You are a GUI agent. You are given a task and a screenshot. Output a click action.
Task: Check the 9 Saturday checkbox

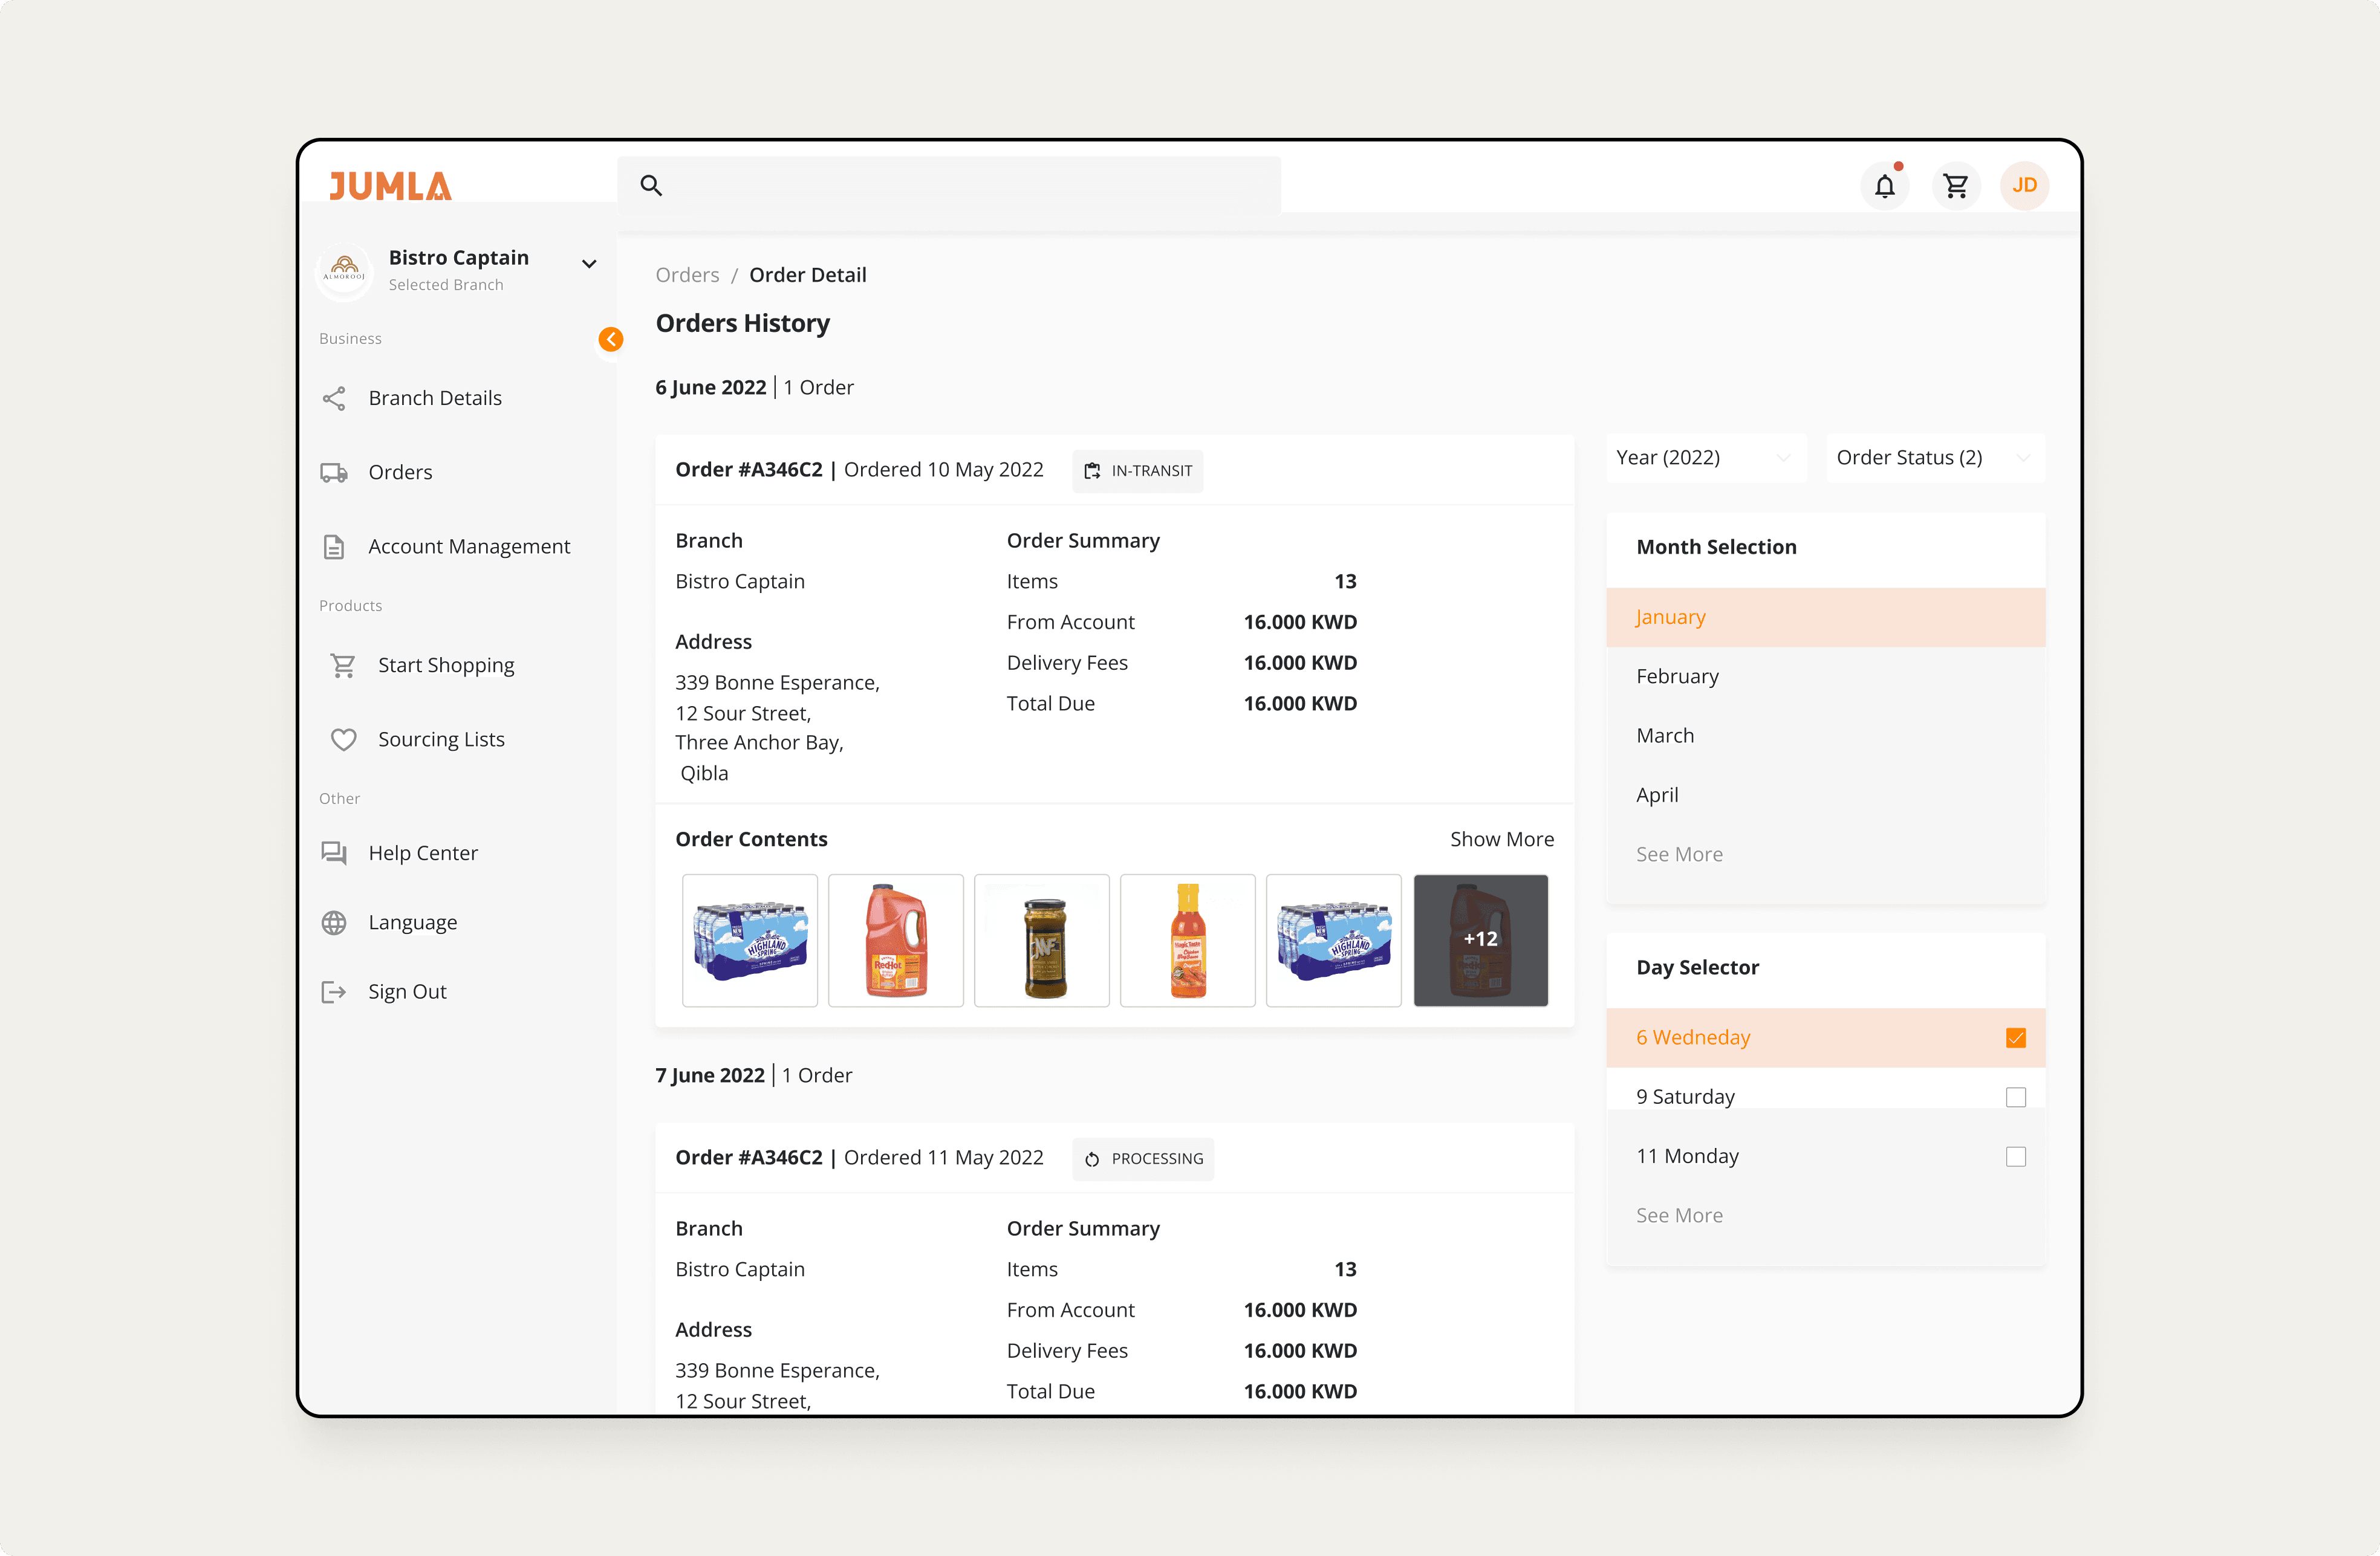(x=2015, y=1097)
